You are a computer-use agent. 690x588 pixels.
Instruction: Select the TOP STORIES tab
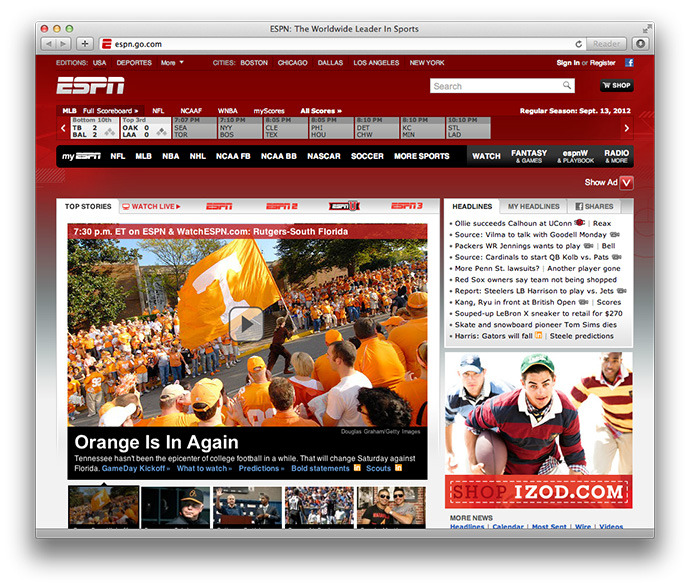tap(88, 206)
